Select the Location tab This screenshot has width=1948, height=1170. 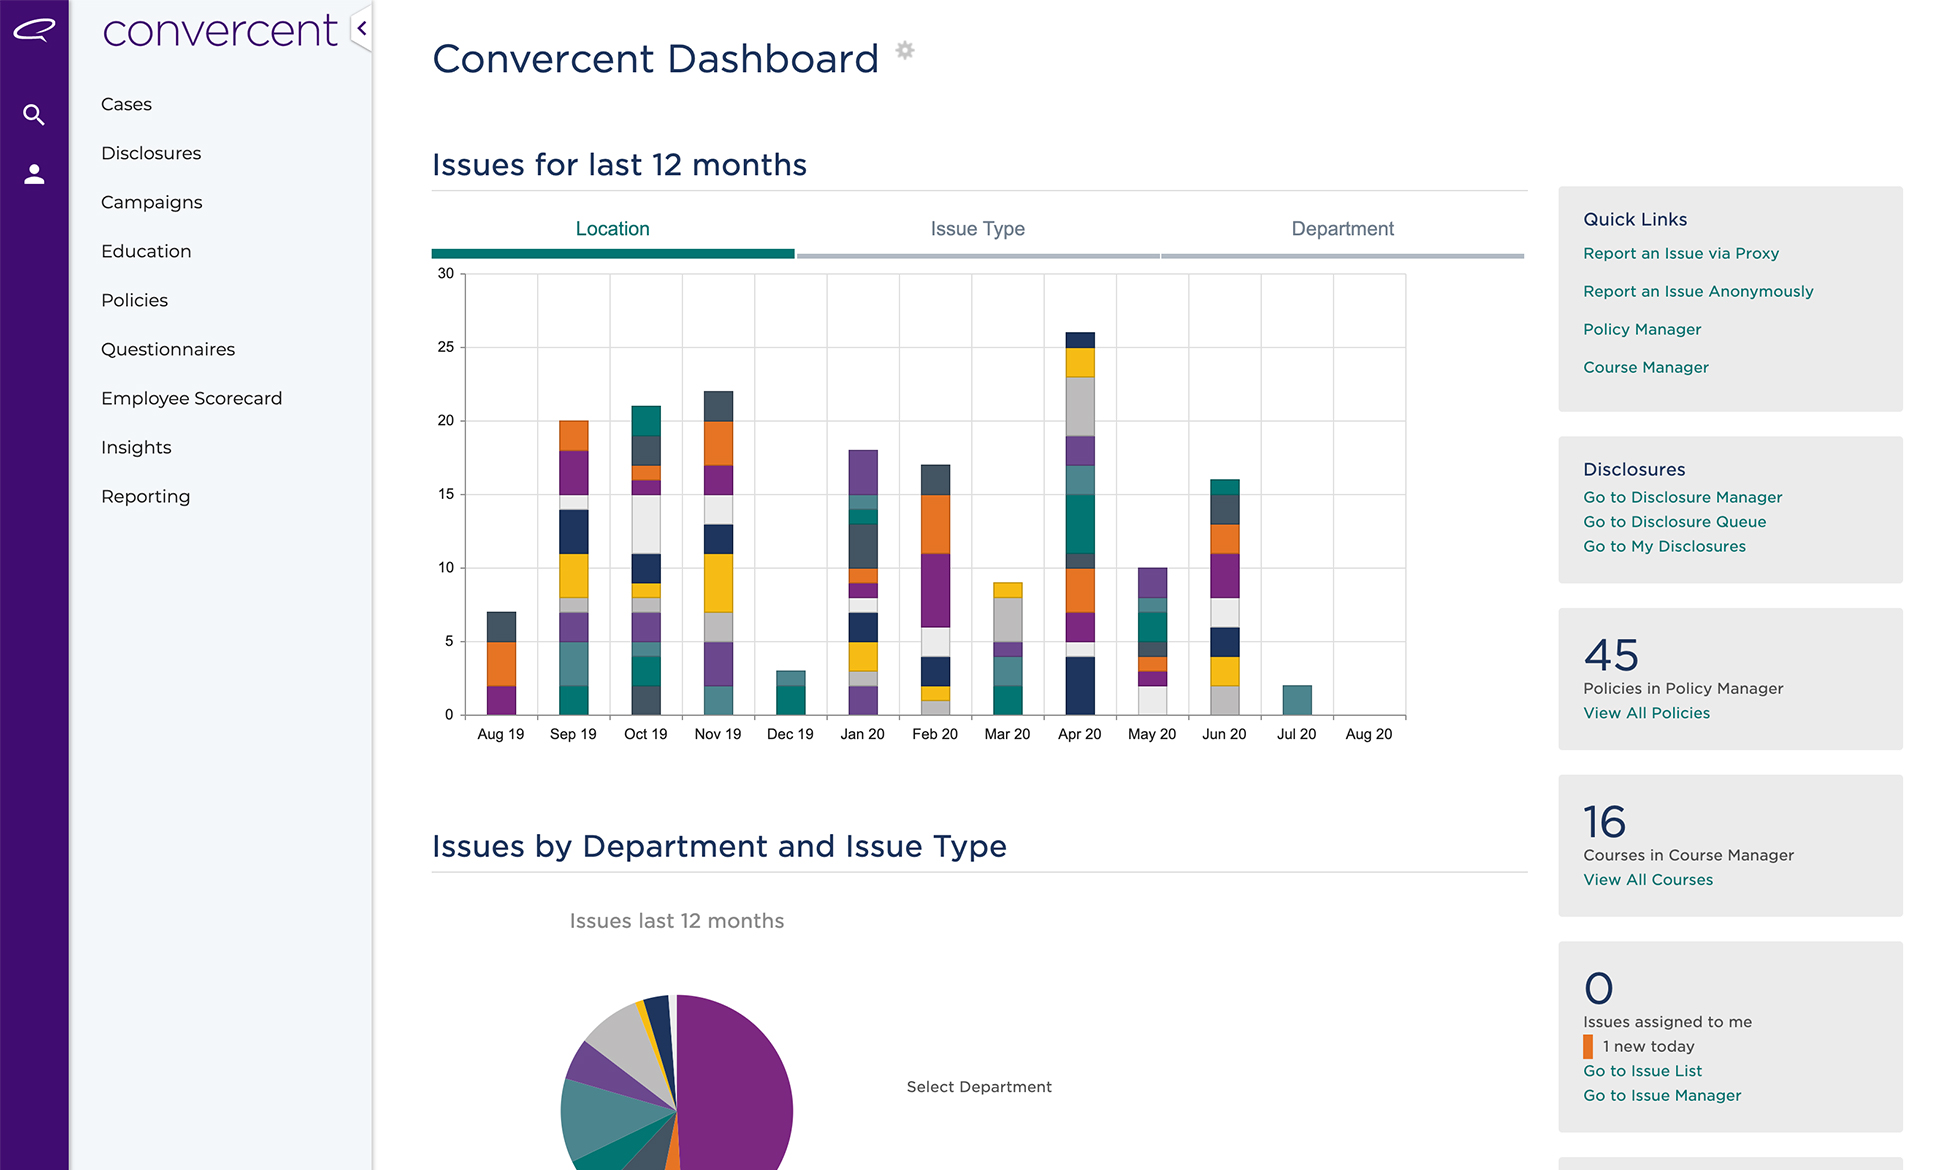[612, 229]
